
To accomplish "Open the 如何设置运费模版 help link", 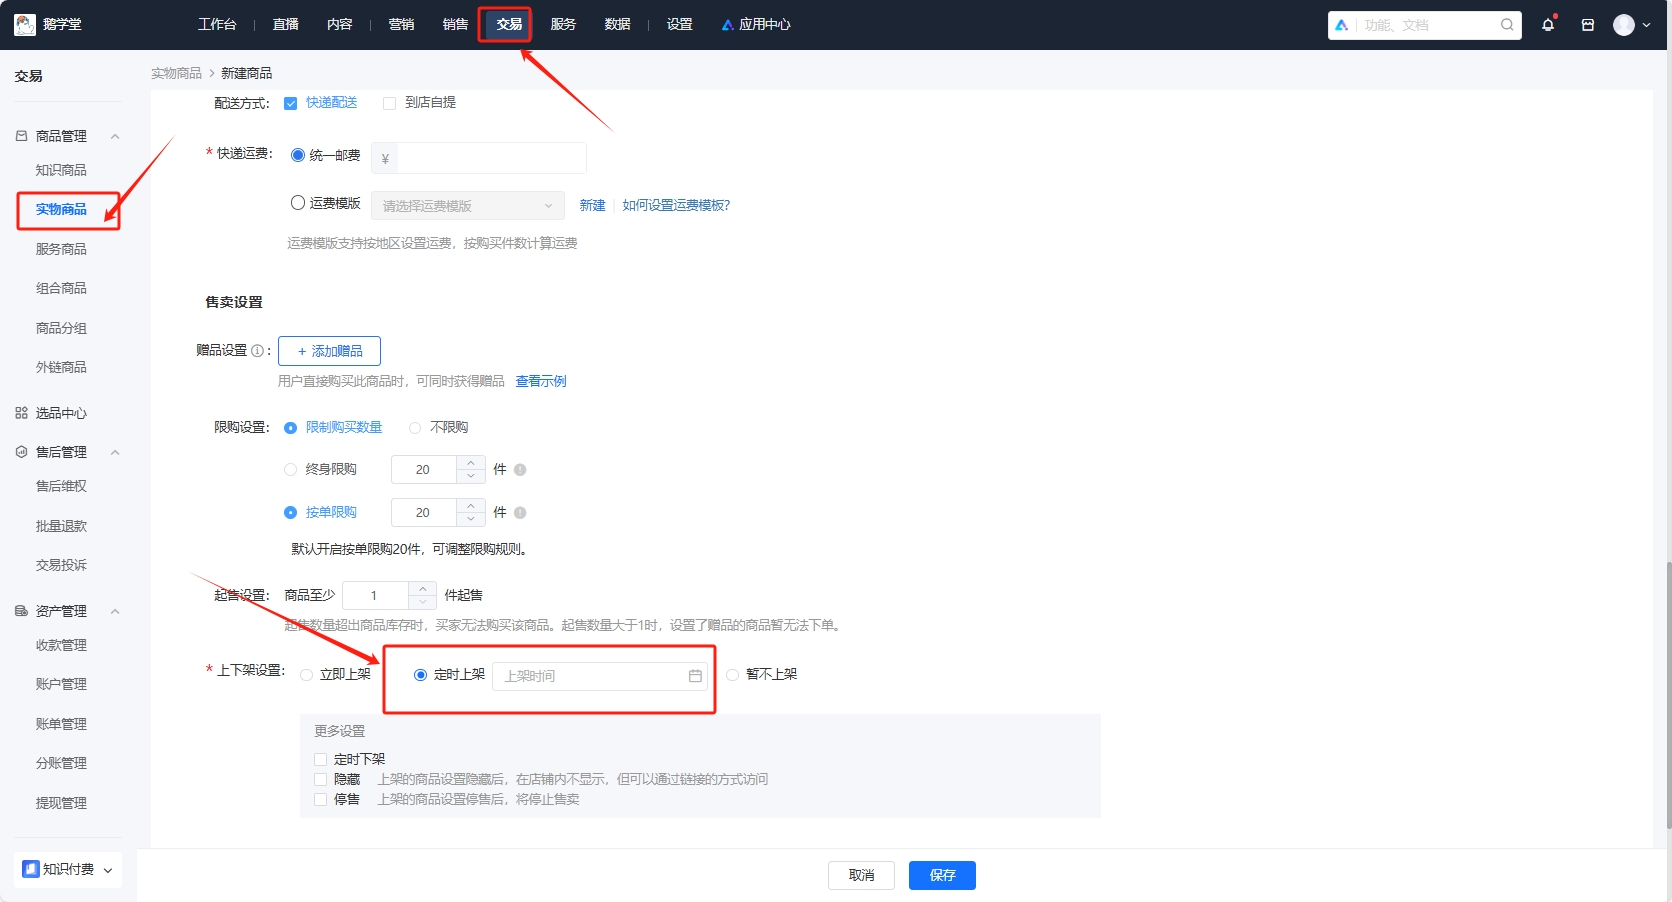I will [675, 205].
